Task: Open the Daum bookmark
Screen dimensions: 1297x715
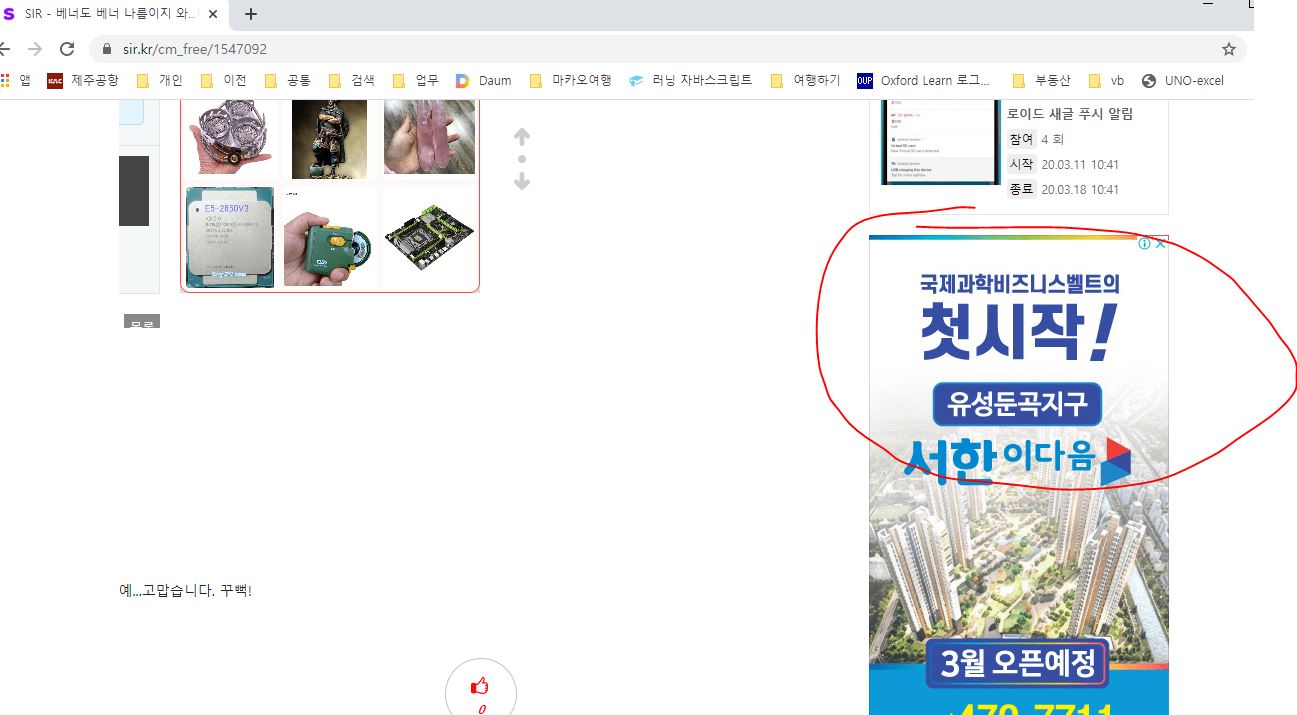Action: (x=484, y=81)
